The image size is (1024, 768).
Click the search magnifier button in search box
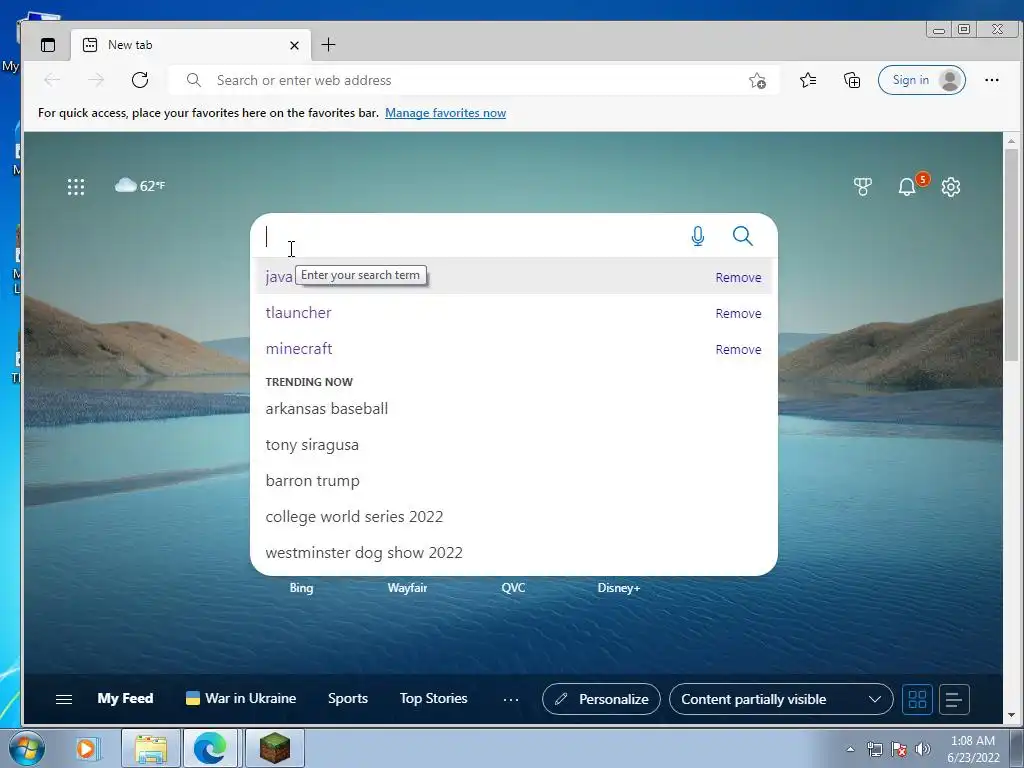coord(743,236)
